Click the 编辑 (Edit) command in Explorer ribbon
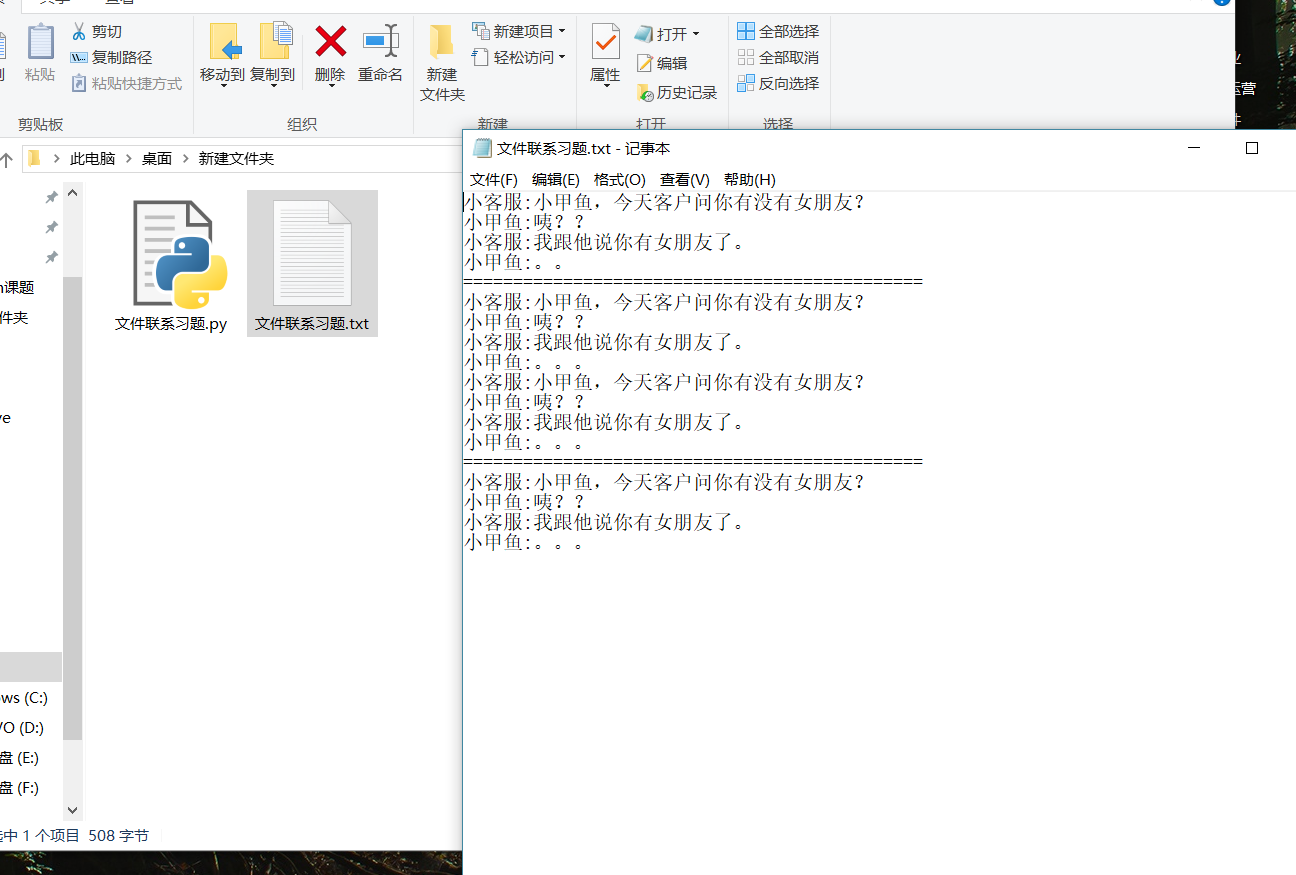 (669, 62)
